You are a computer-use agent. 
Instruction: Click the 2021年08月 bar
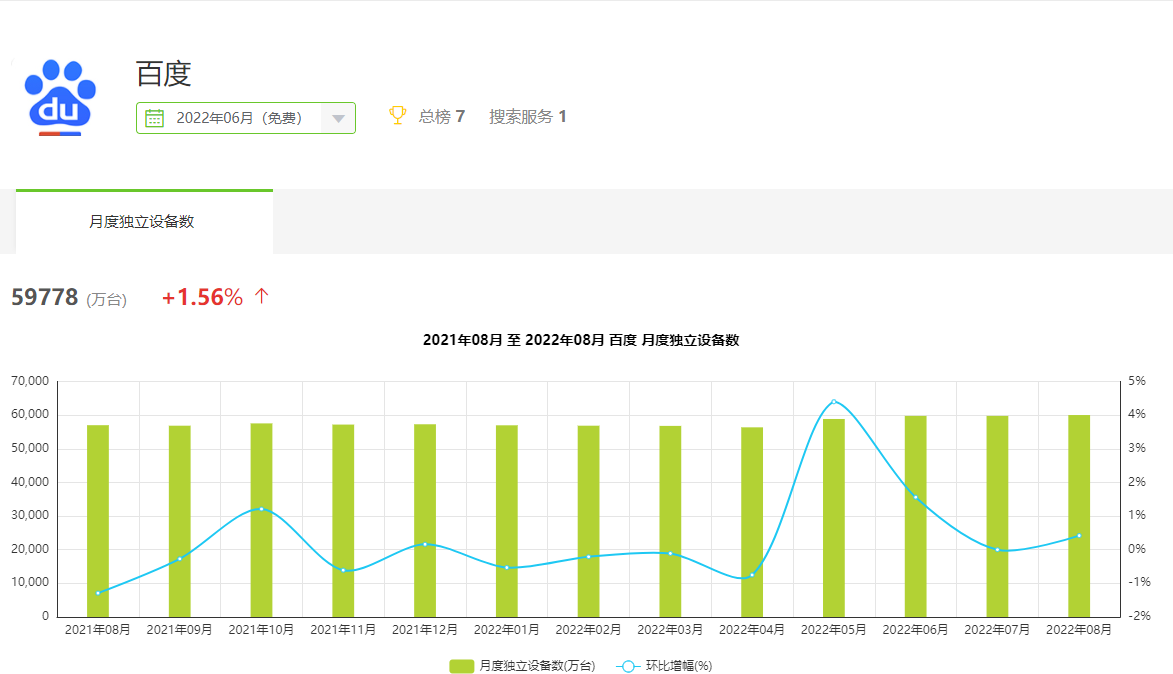click(98, 521)
